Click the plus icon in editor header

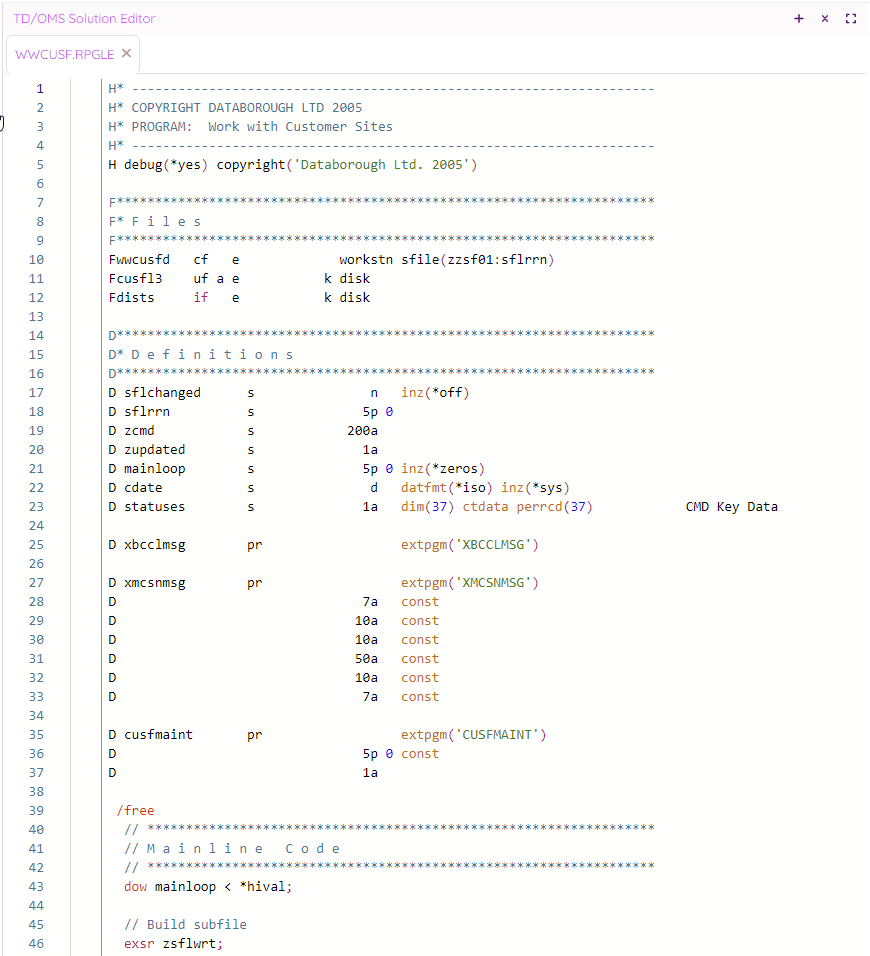[x=798, y=19]
